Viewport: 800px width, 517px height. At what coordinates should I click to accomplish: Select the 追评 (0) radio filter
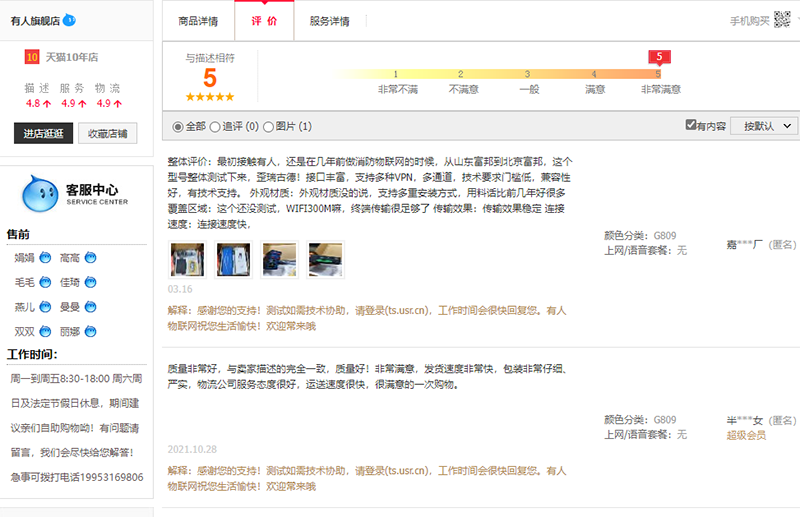pyautogui.click(x=215, y=127)
